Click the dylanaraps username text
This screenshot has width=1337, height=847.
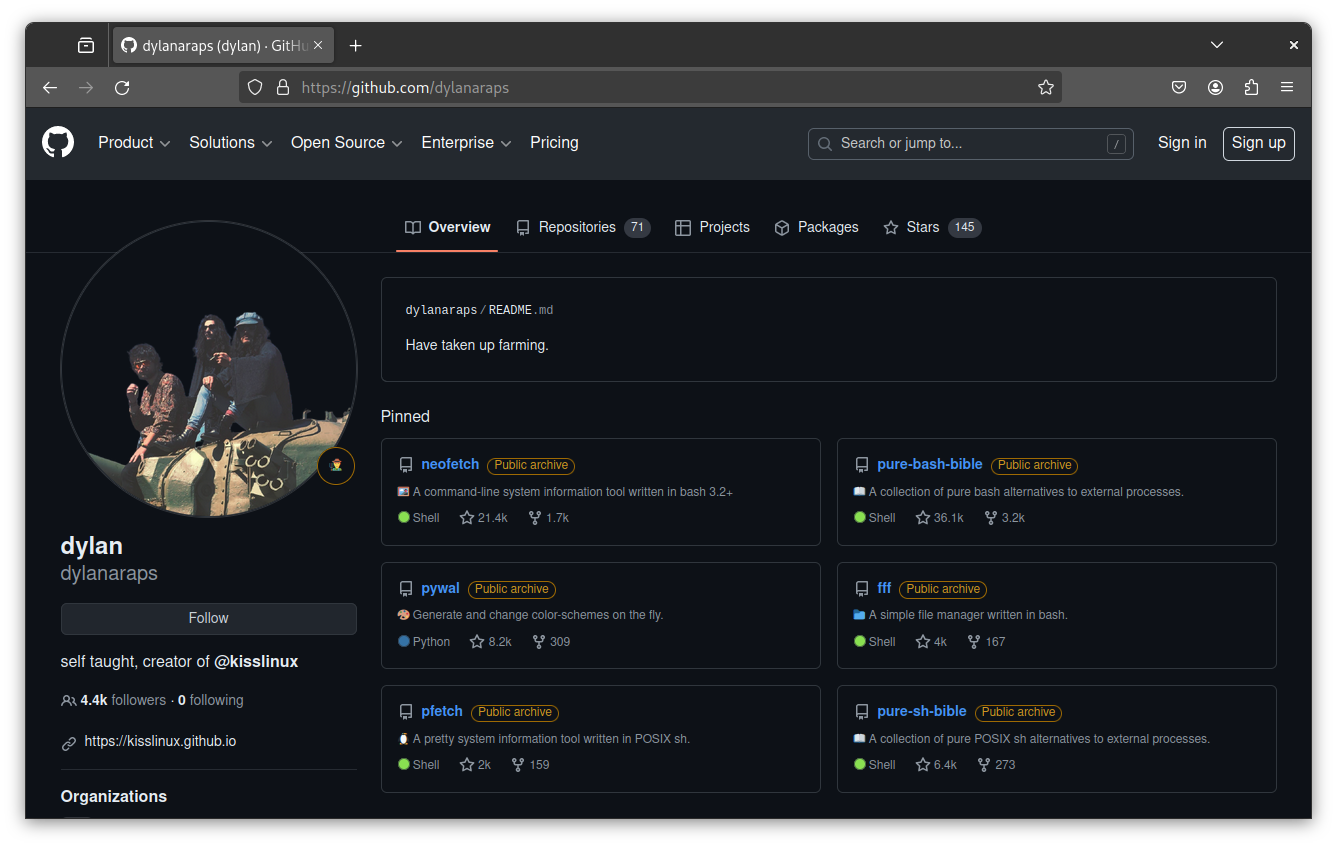click(x=109, y=574)
